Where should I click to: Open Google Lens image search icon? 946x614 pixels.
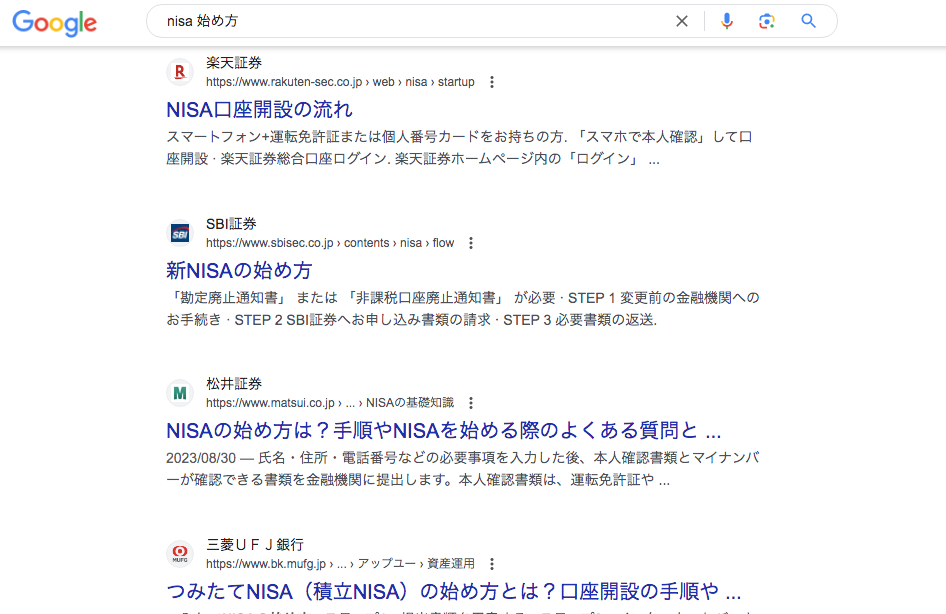tap(767, 21)
